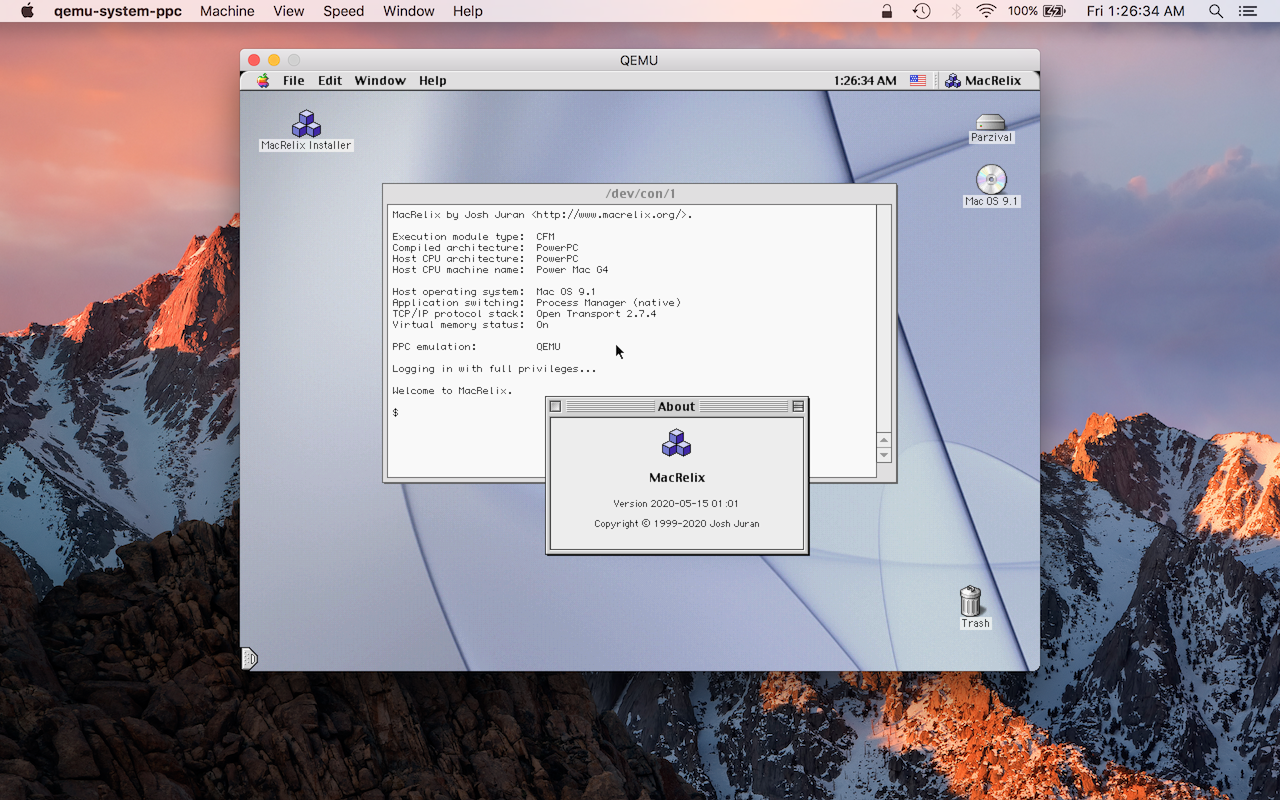The image size is (1280, 800).
Task: Select the Mac OS 9.1 CD icon
Action: [991, 179]
